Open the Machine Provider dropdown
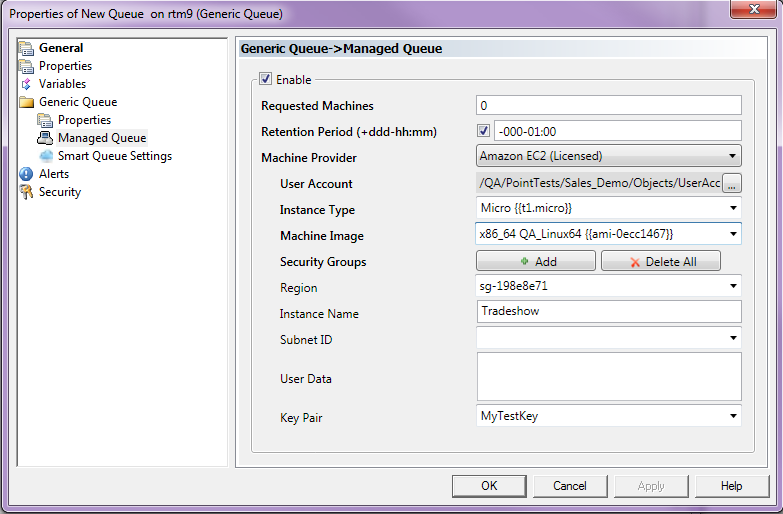Screen dimensions: 783x514 pyautogui.click(x=609, y=156)
